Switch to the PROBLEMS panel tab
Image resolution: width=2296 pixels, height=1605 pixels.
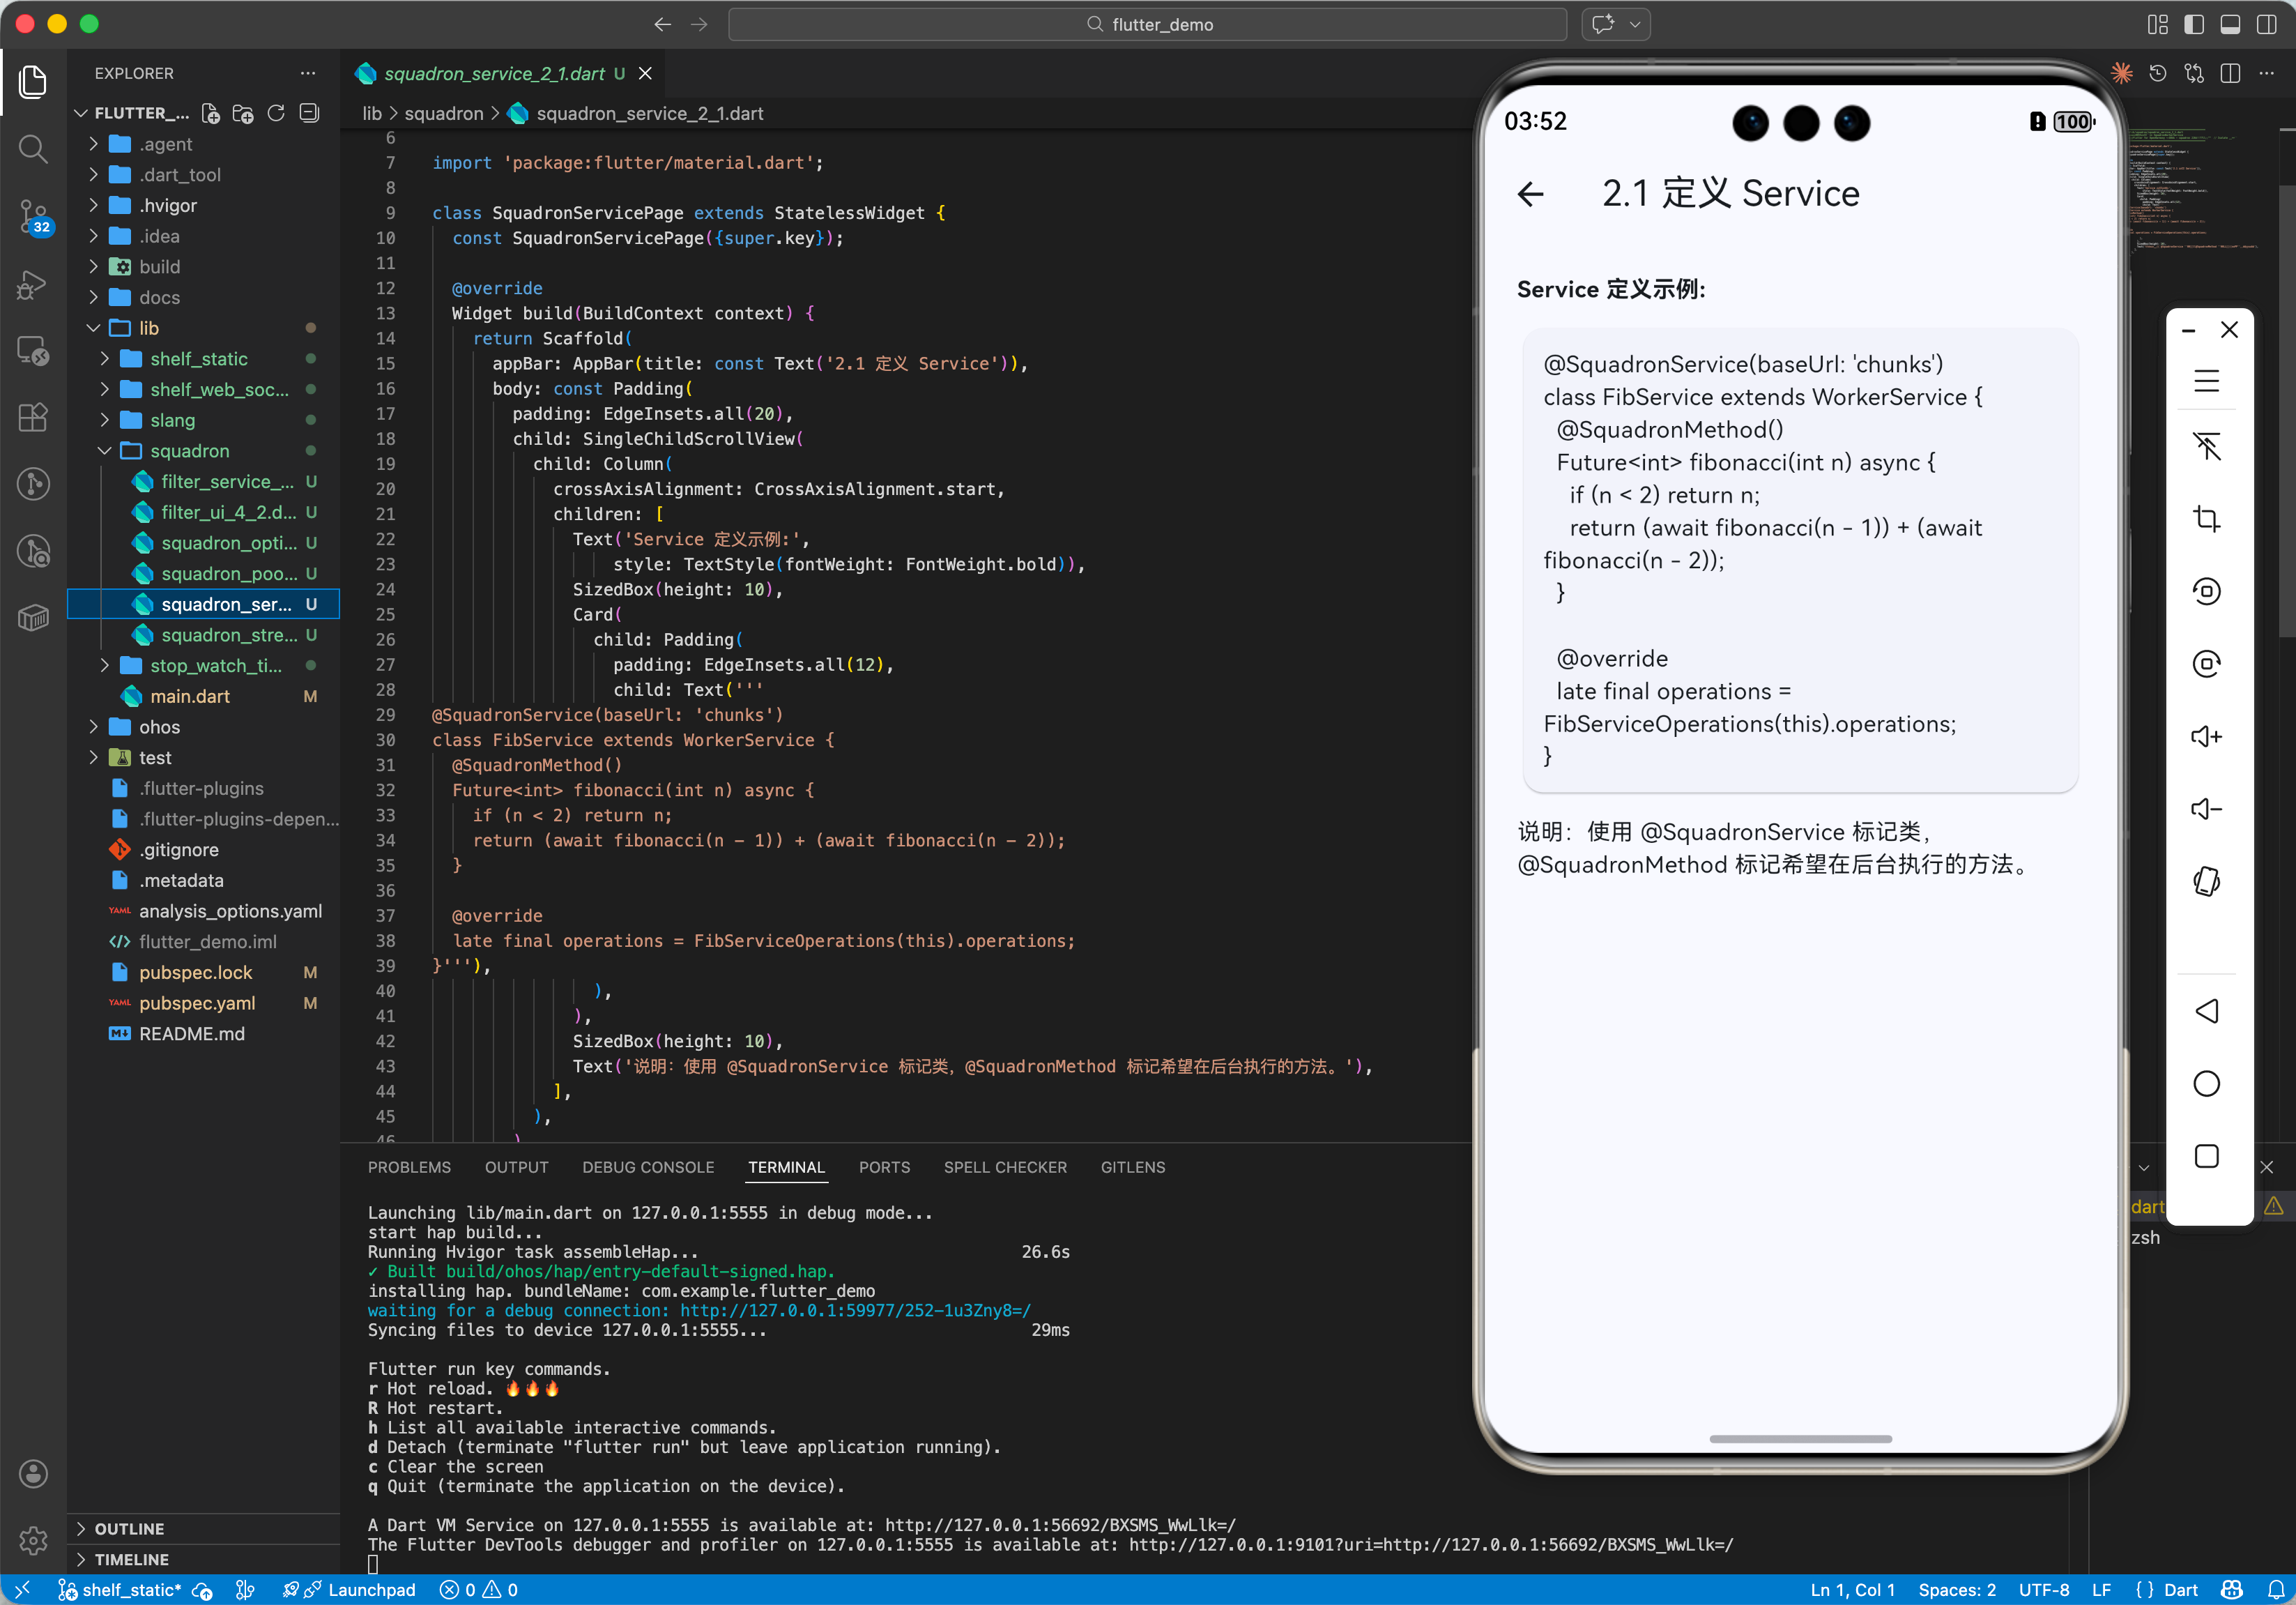[409, 1167]
